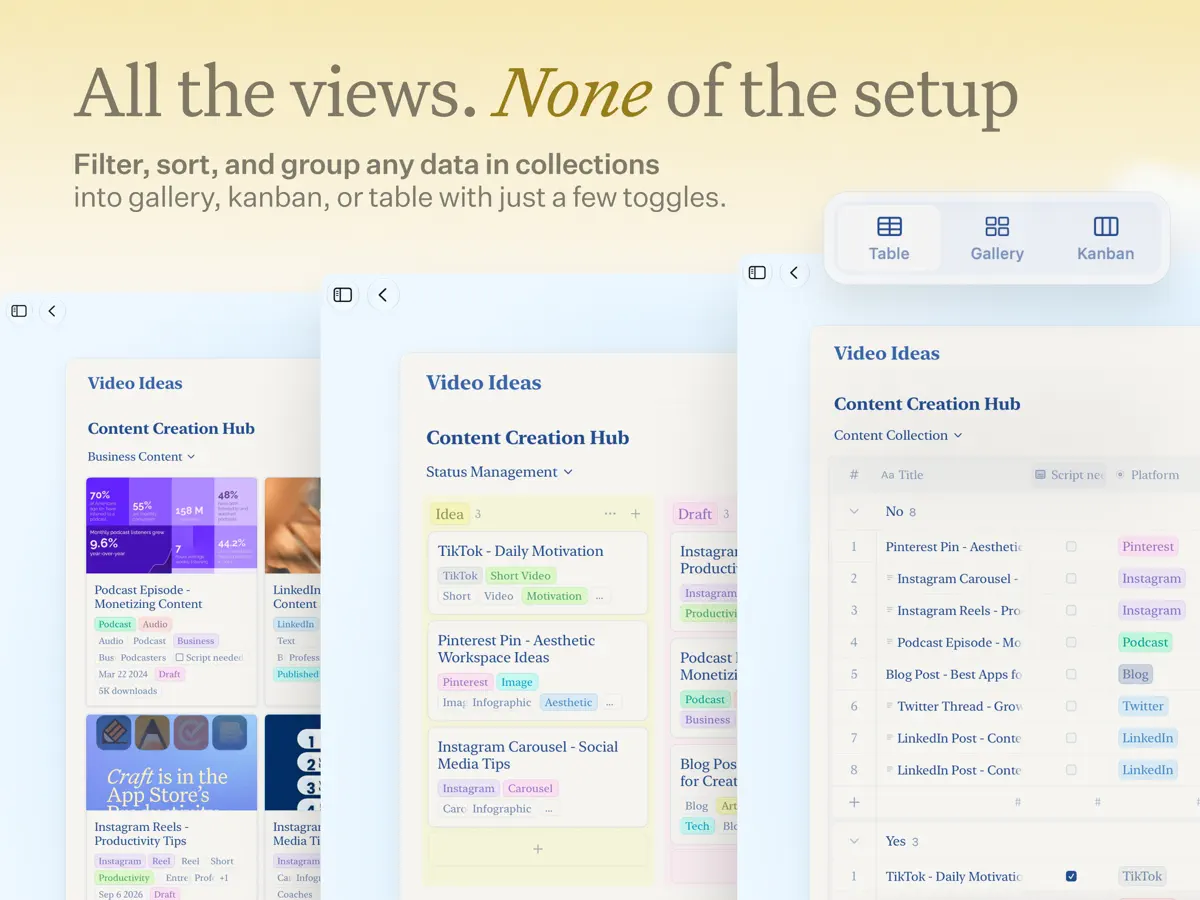Check Script needed for Podcast Episode row
1200x900 pixels.
(1071, 642)
